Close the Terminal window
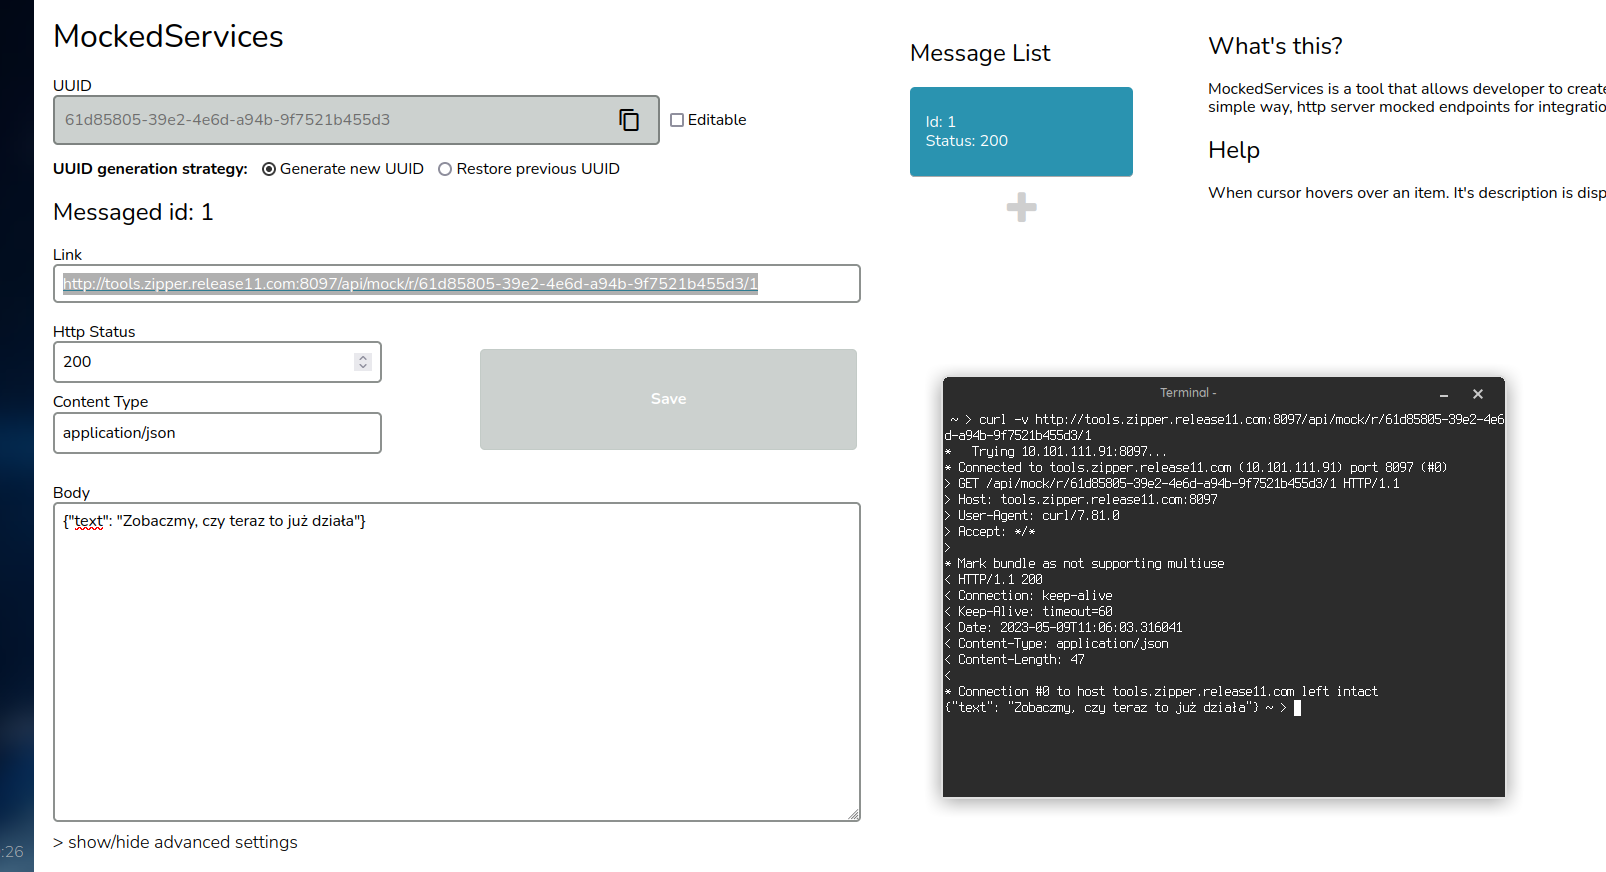Viewport: 1606px width, 872px height. 1478,394
